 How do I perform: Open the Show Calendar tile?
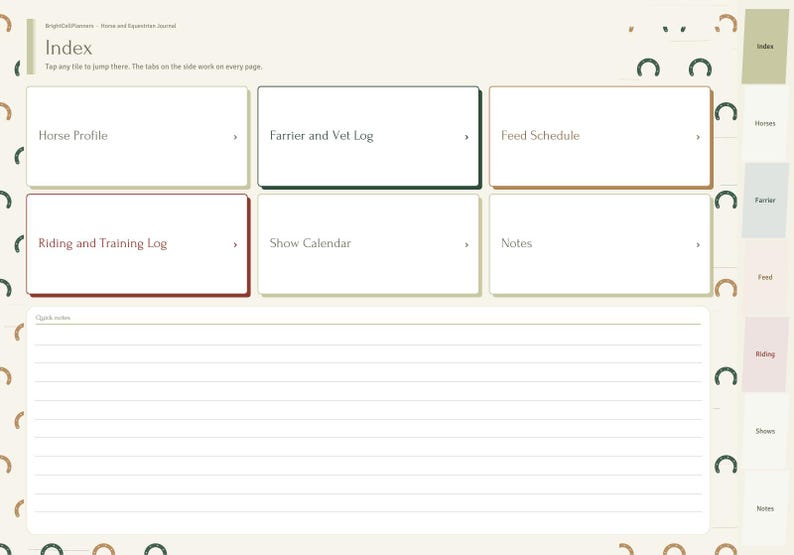(368, 244)
